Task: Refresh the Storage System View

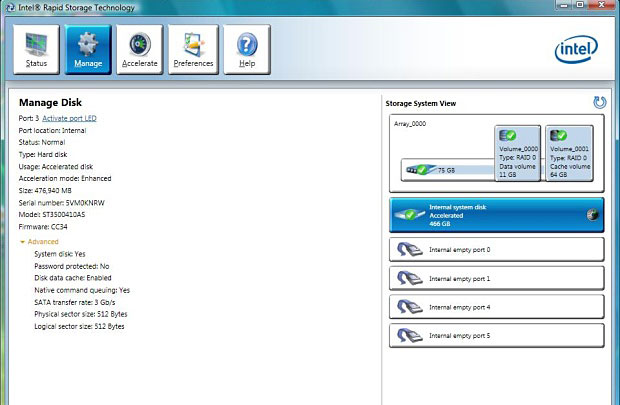Action: pyautogui.click(x=599, y=102)
